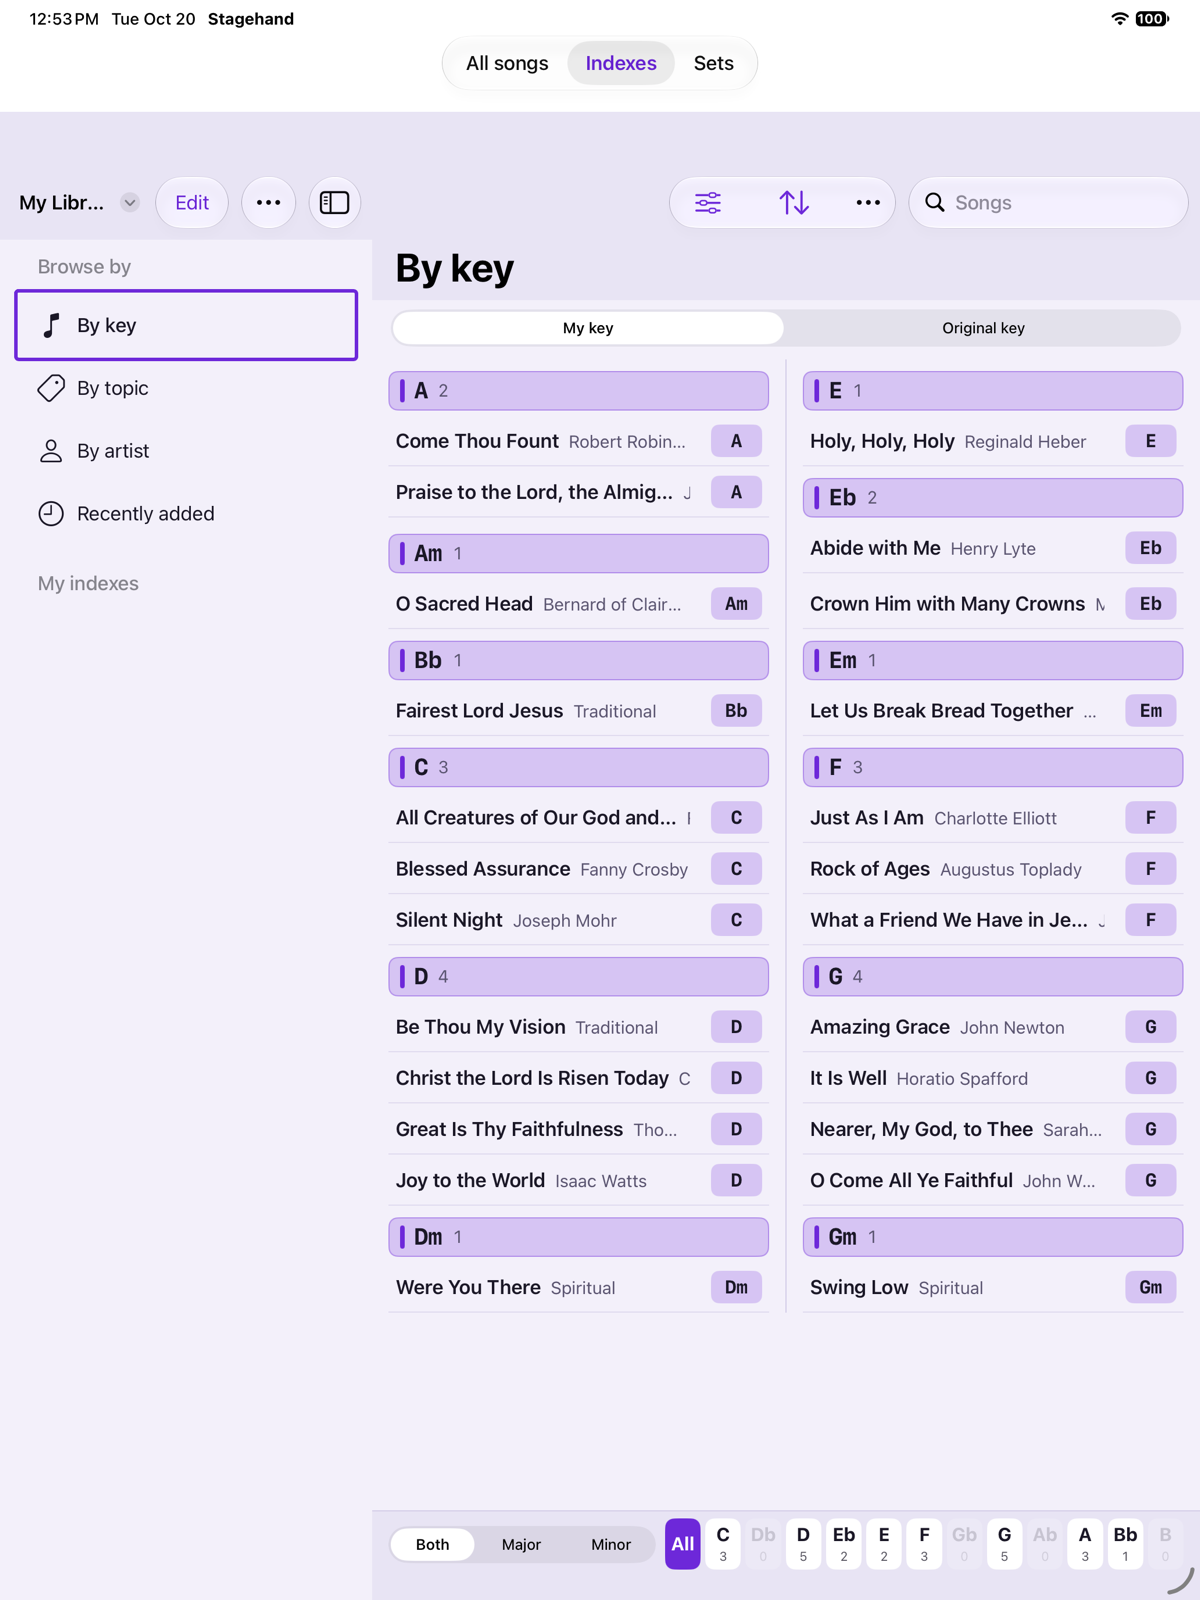Select the Eb key filter chip
Image resolution: width=1200 pixels, height=1600 pixels.
coord(844,1544)
